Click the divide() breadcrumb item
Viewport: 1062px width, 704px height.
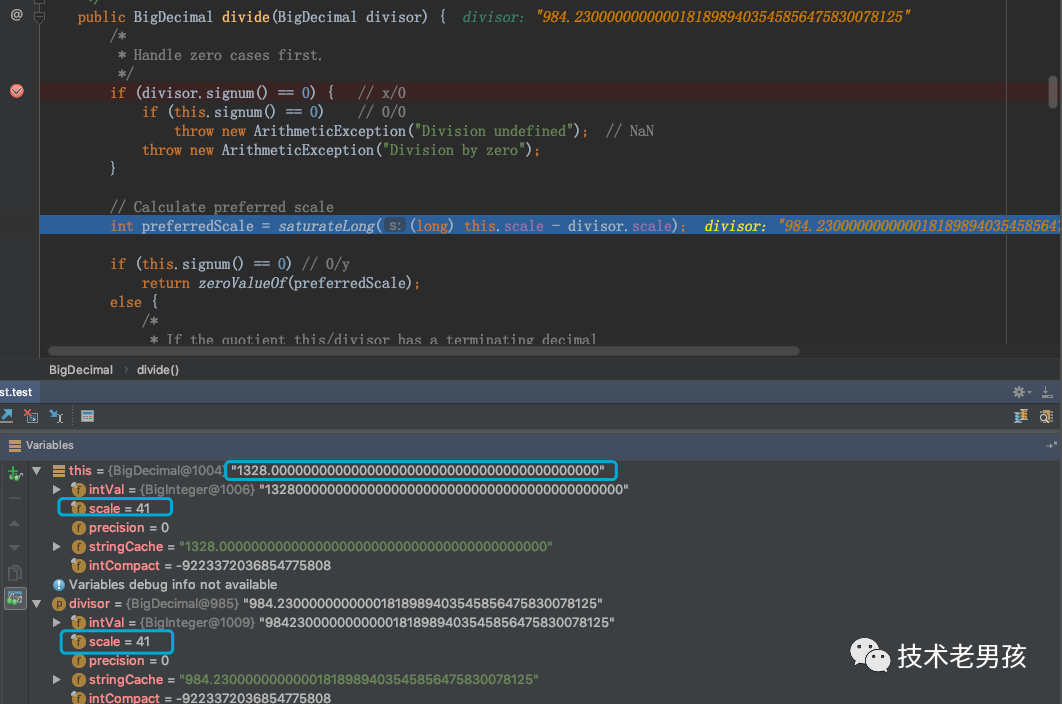pos(157,370)
